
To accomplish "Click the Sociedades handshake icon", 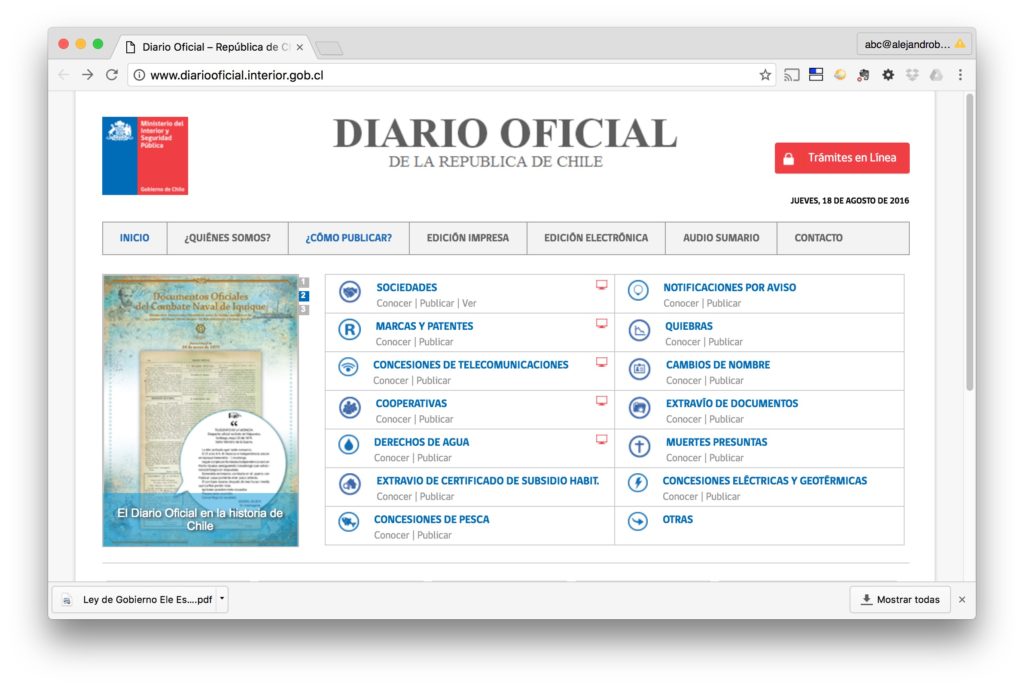I will click(x=350, y=291).
